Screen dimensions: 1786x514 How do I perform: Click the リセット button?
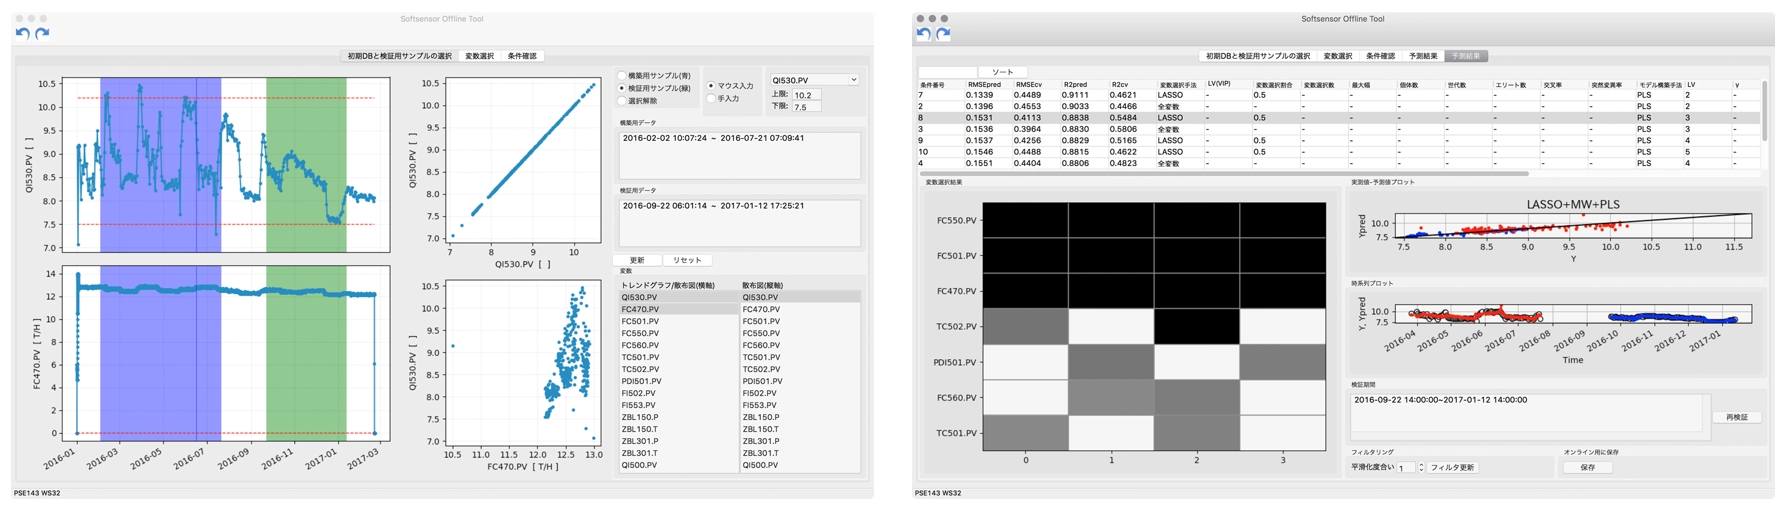pyautogui.click(x=687, y=260)
